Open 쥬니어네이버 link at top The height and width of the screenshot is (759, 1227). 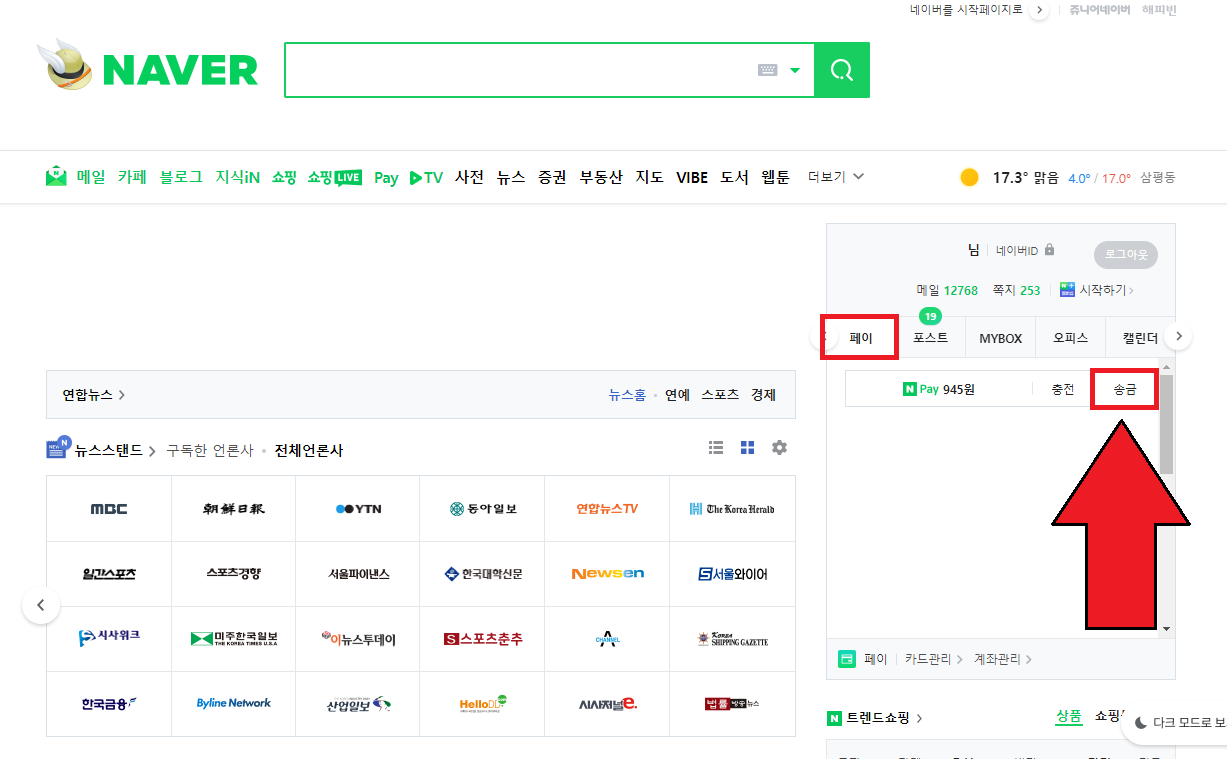coord(1099,10)
